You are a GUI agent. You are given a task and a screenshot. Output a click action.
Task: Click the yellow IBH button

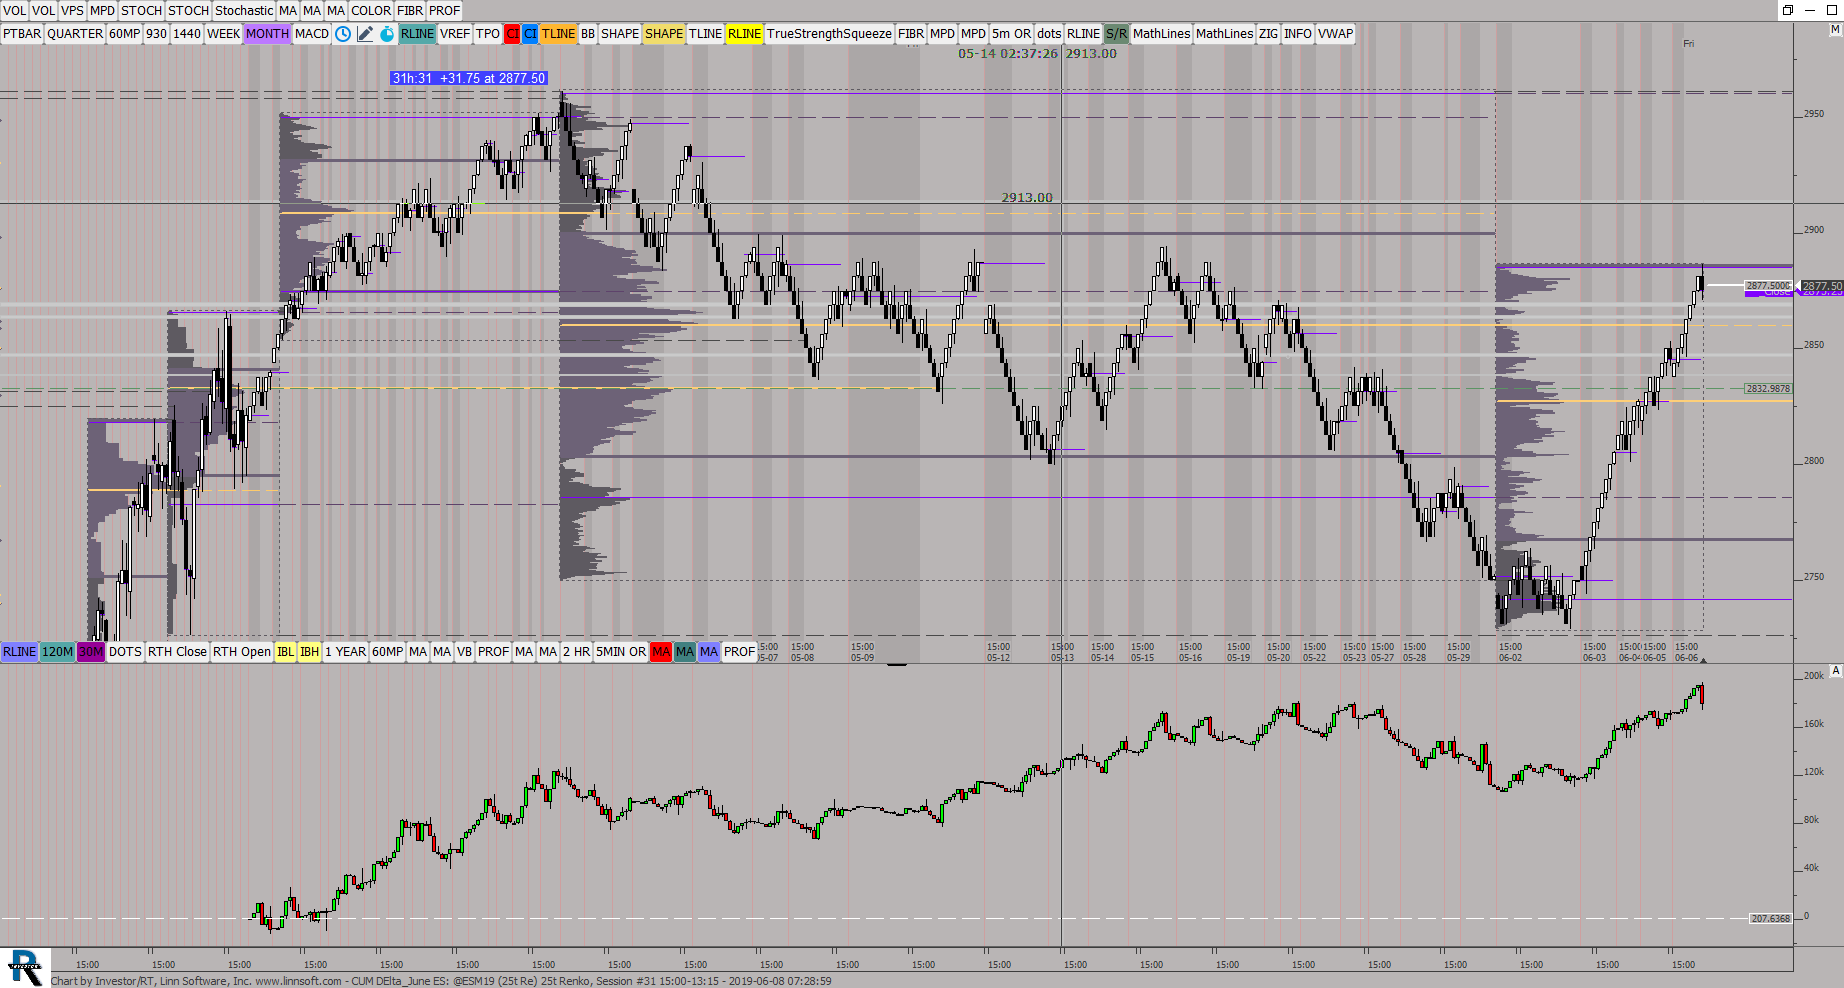pos(310,652)
